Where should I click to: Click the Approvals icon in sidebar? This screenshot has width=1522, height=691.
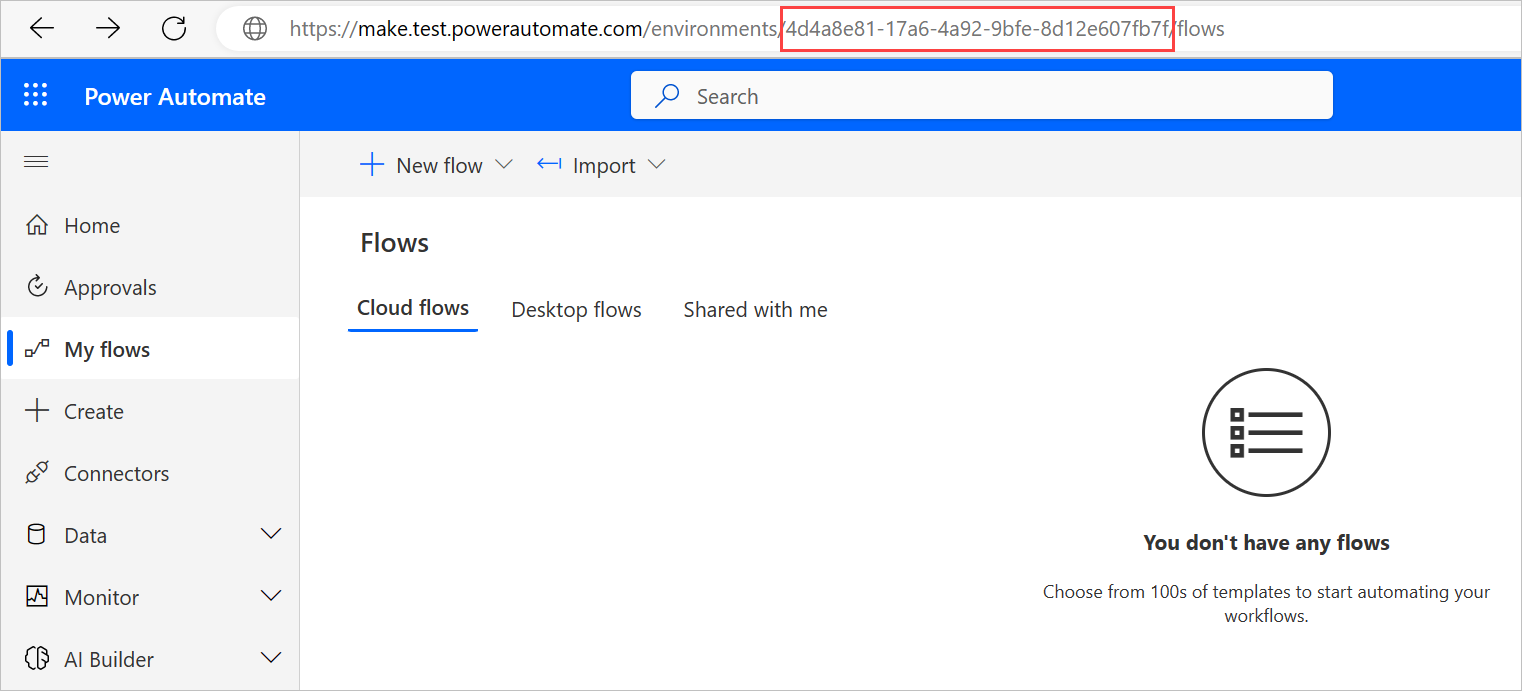tap(37, 287)
